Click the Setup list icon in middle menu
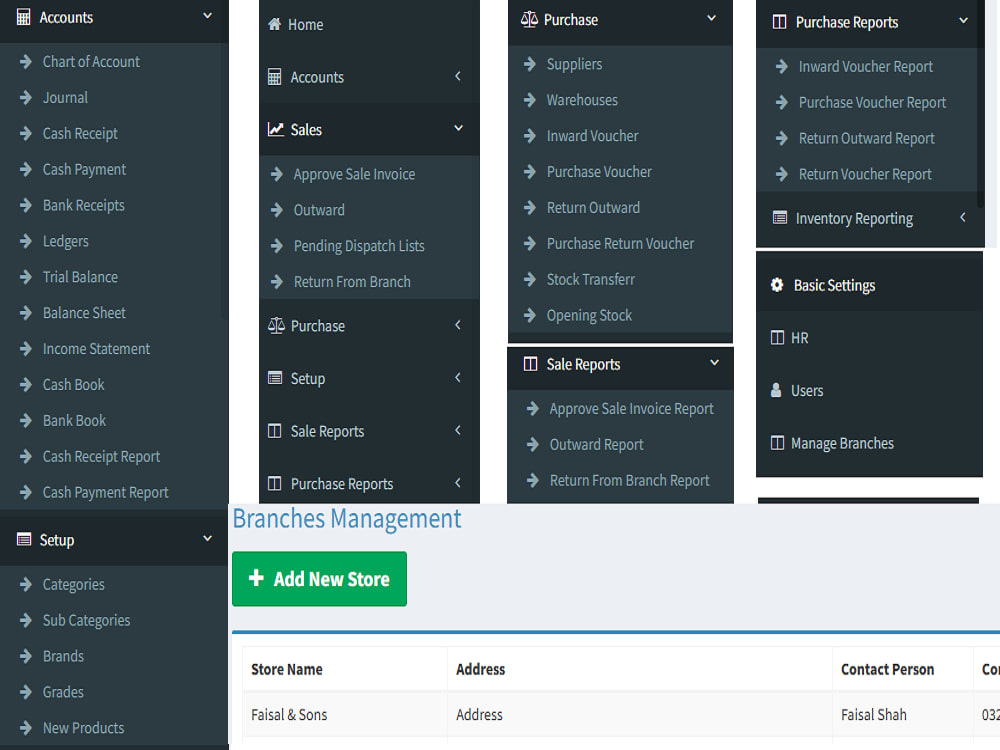This screenshot has width=1000, height=750. (275, 378)
